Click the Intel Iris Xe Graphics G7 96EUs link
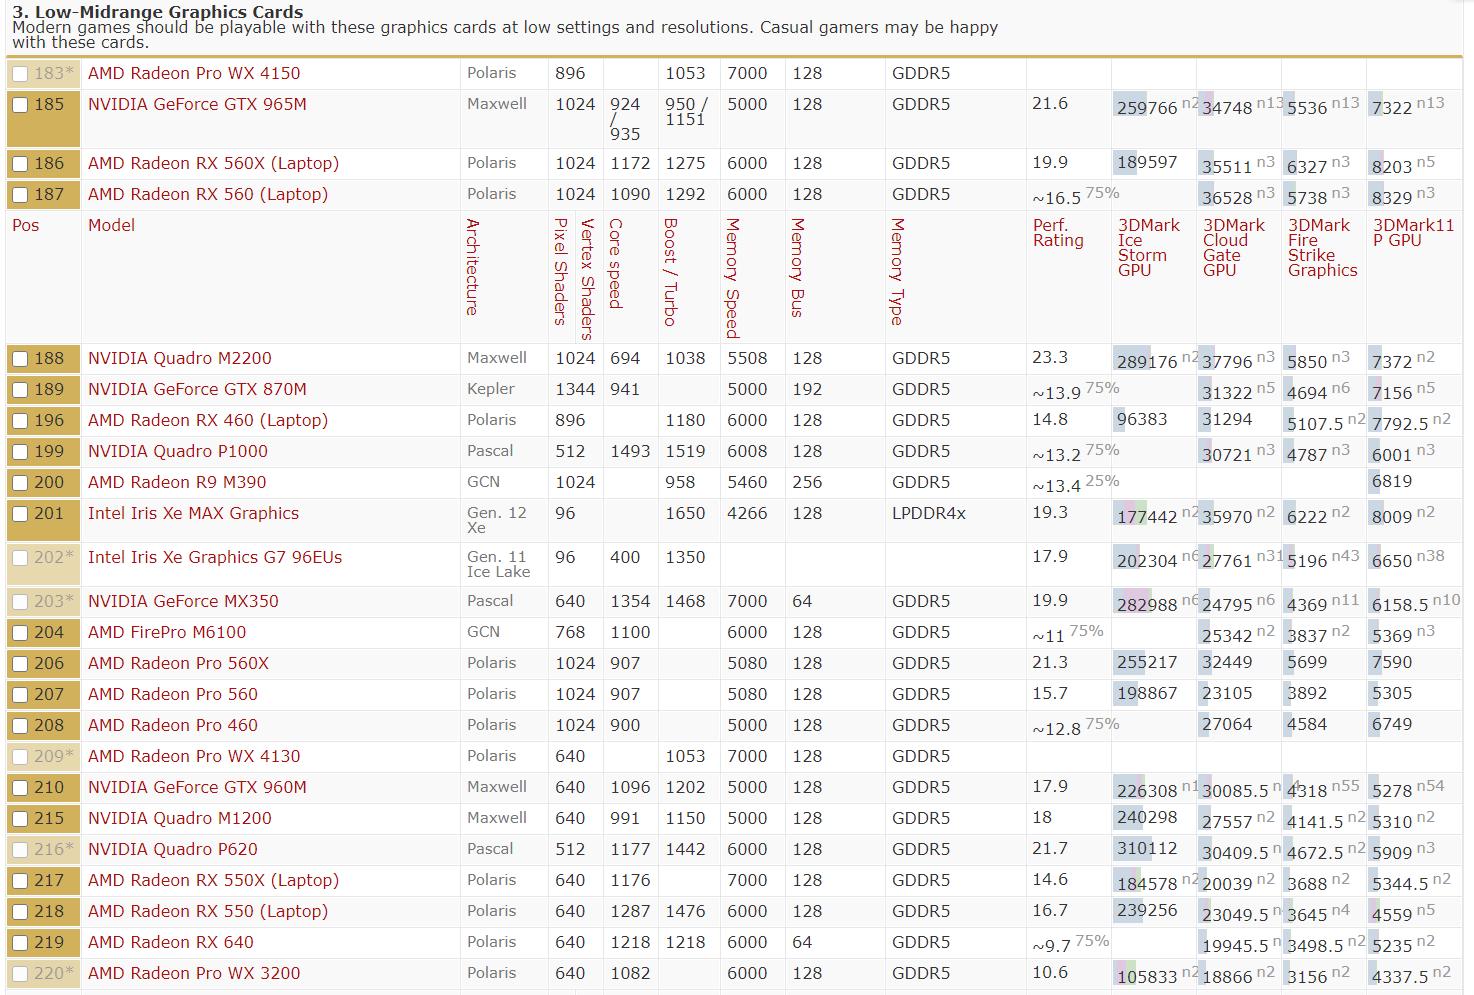 (215, 557)
